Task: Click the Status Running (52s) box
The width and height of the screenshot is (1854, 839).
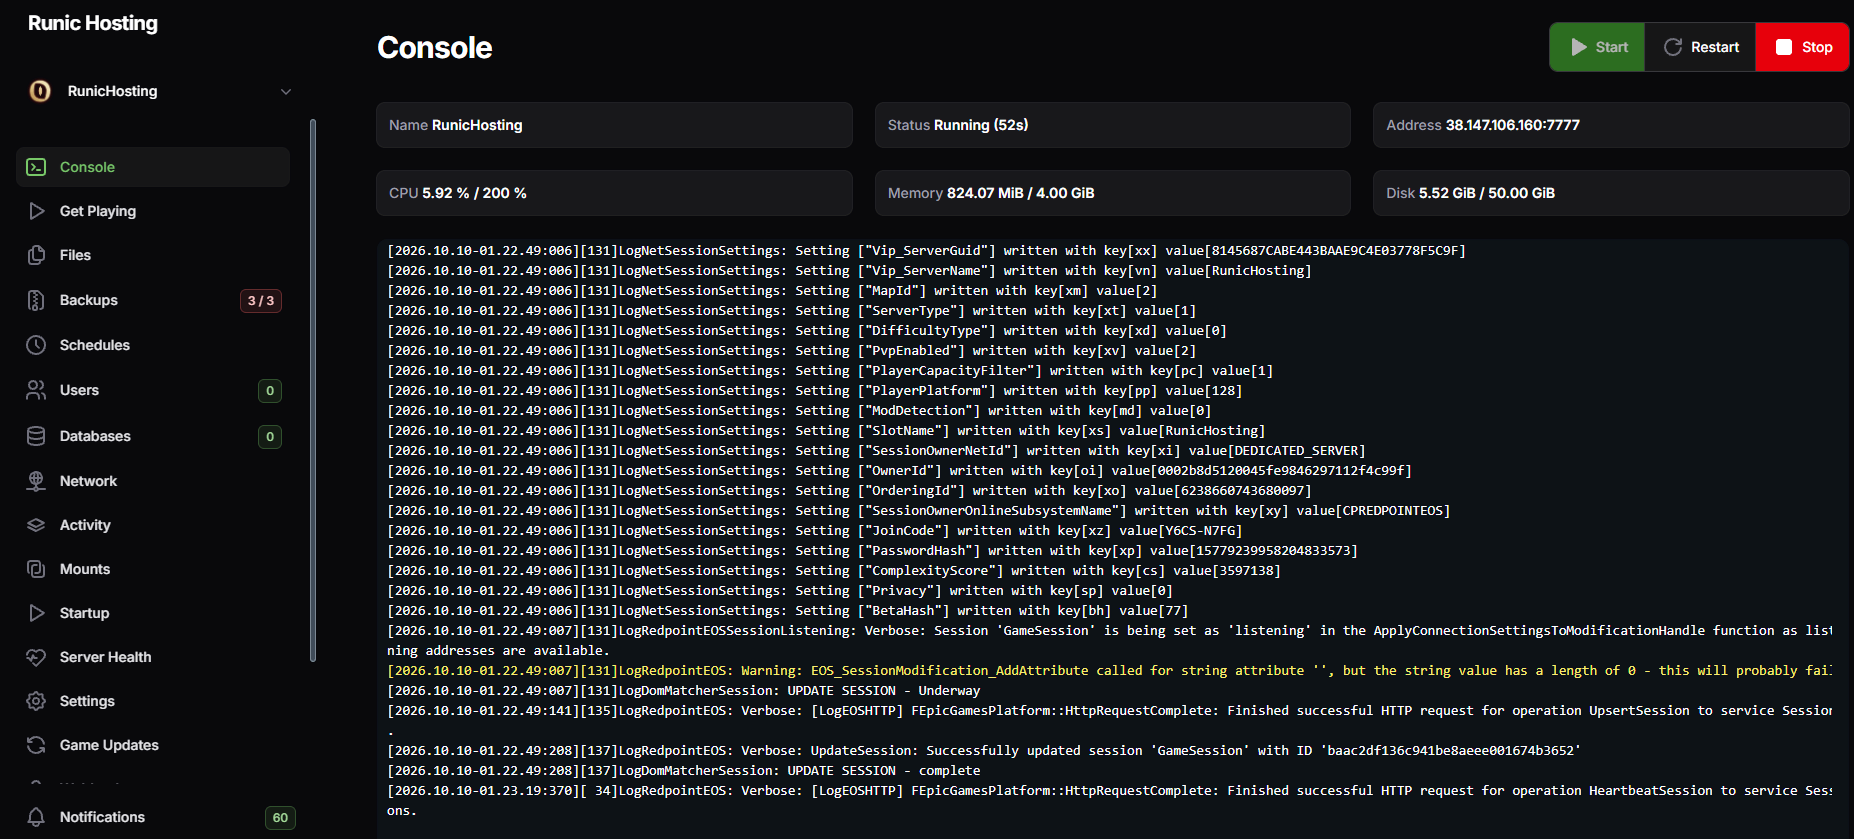Action: coord(1113,125)
